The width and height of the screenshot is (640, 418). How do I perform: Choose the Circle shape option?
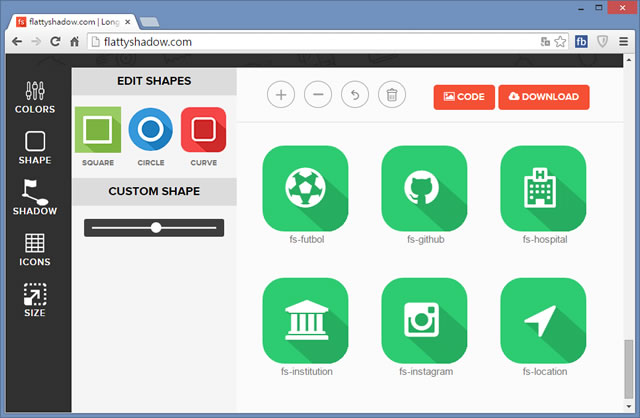(x=151, y=130)
